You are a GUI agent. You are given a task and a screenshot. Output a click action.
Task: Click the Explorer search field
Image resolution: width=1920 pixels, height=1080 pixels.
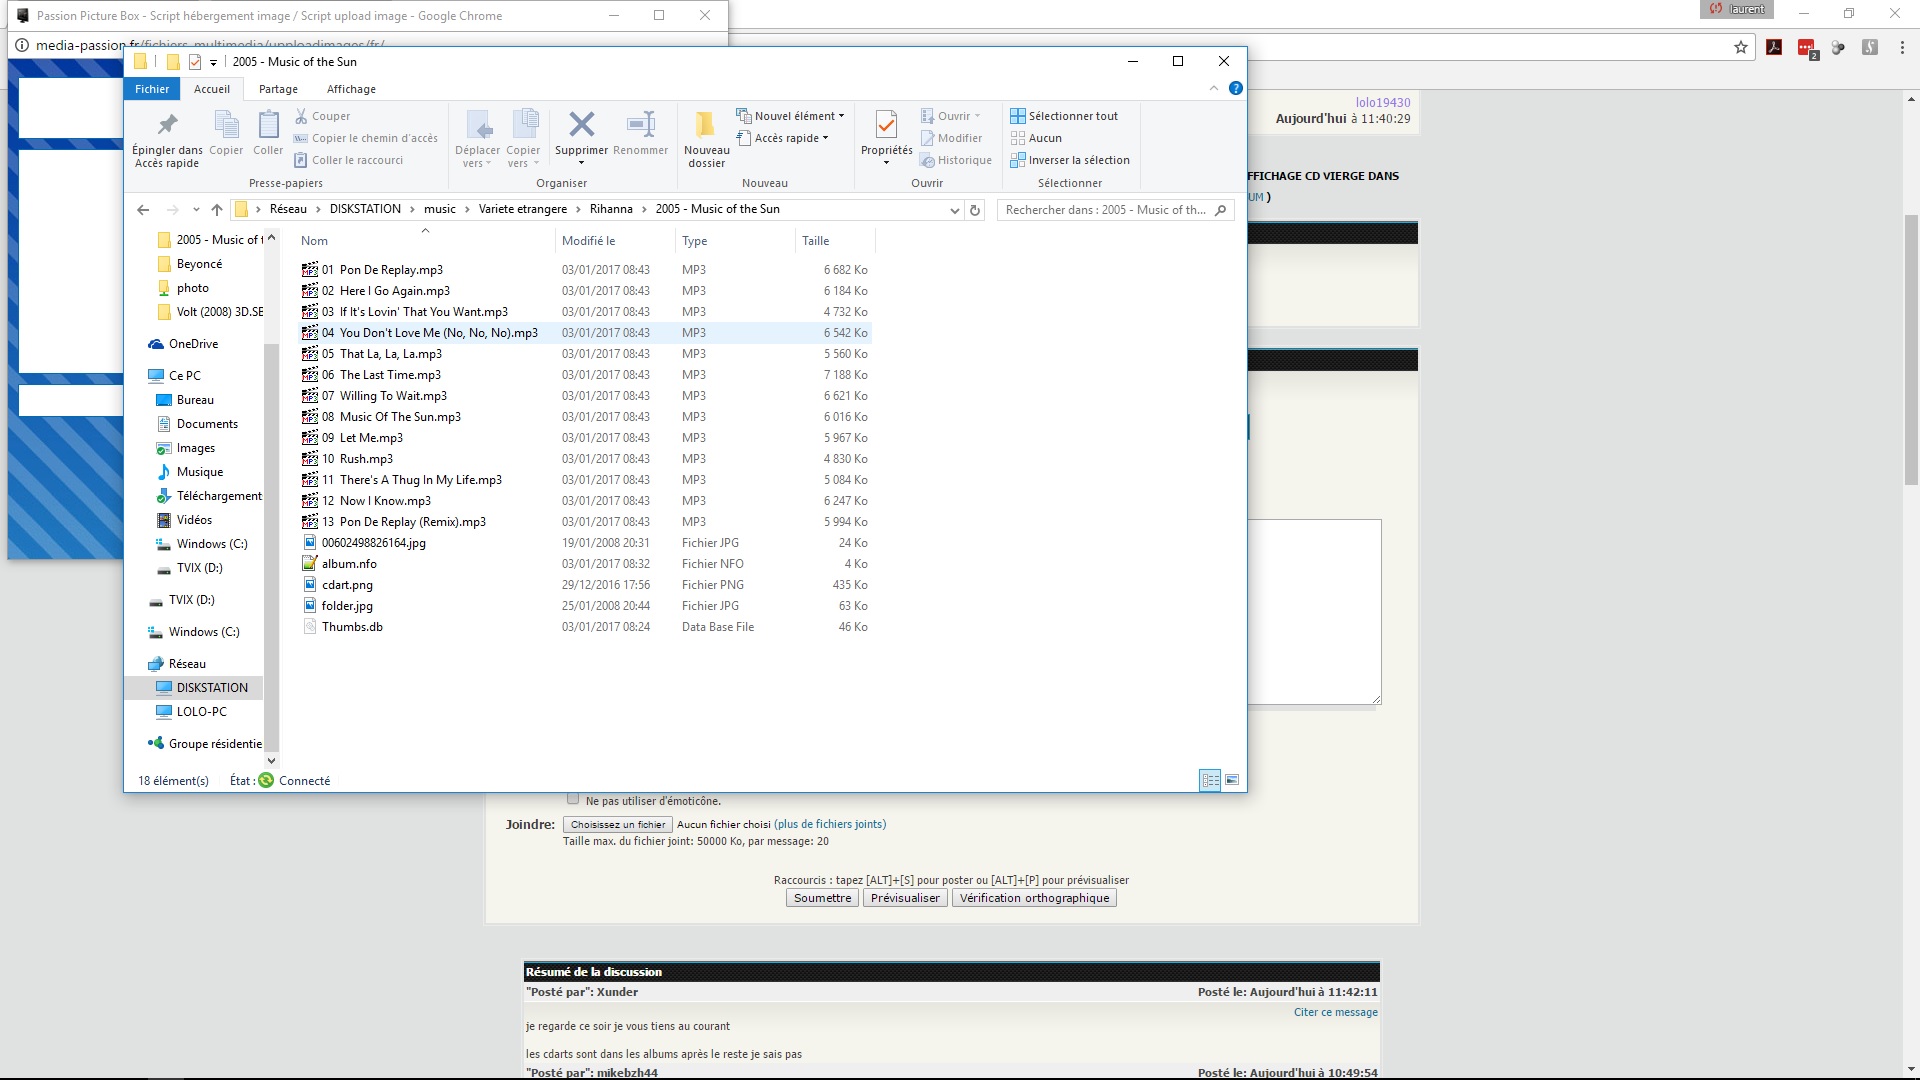(1115, 210)
